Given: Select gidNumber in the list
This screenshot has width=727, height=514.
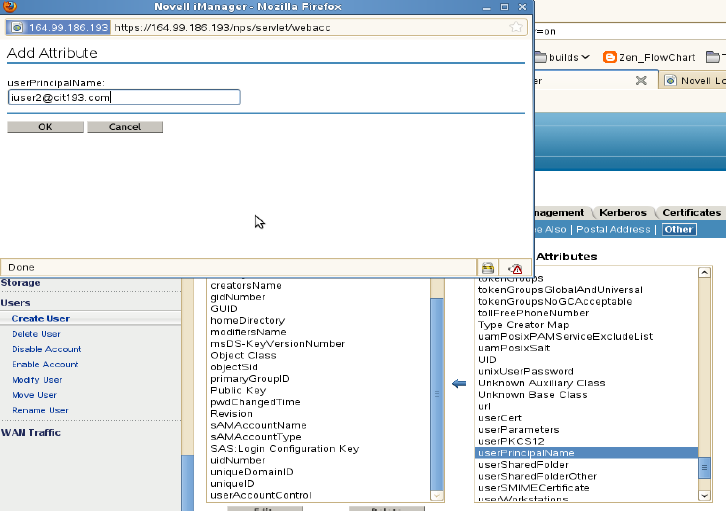Looking at the screenshot, I should pos(238,297).
